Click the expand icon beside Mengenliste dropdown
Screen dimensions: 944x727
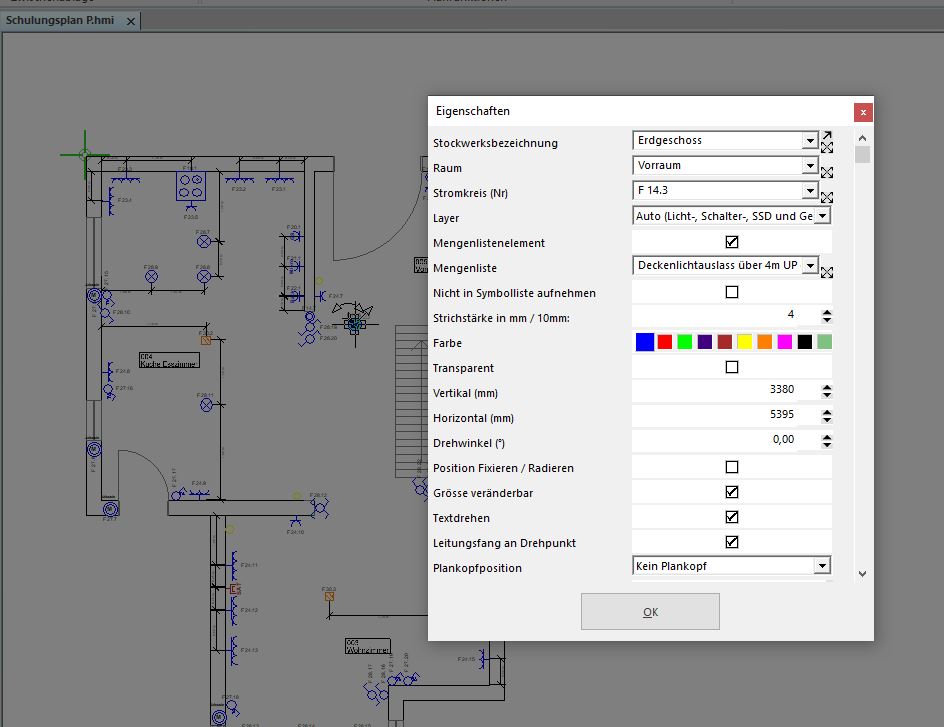(827, 272)
